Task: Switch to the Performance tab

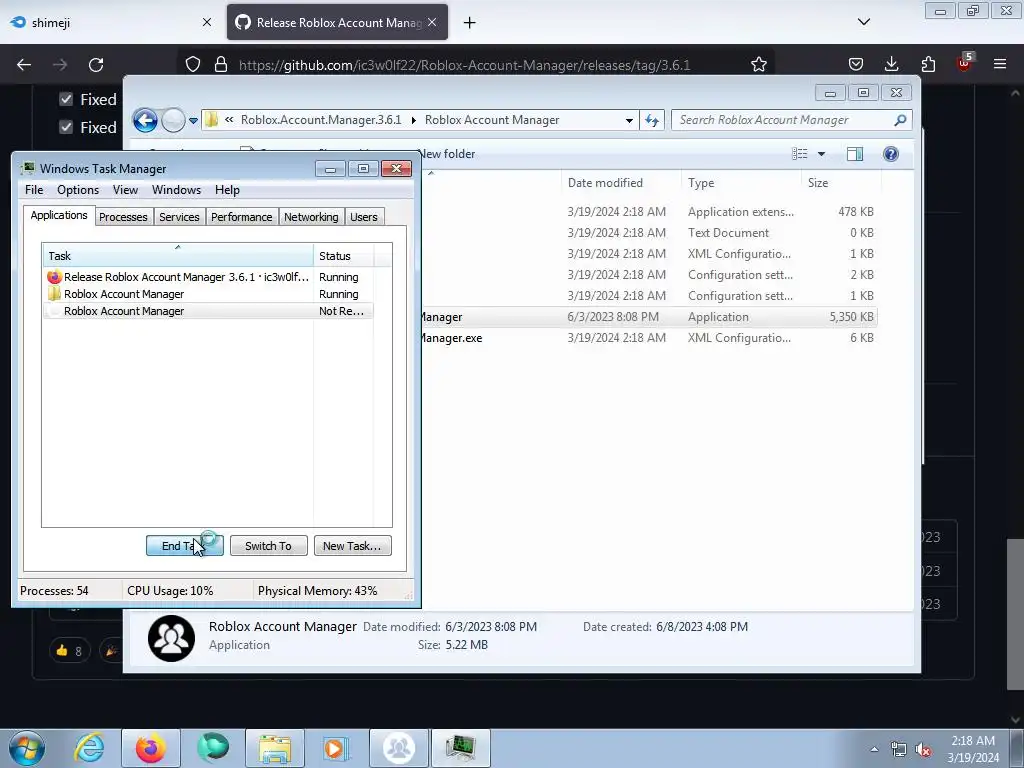Action: click(242, 217)
